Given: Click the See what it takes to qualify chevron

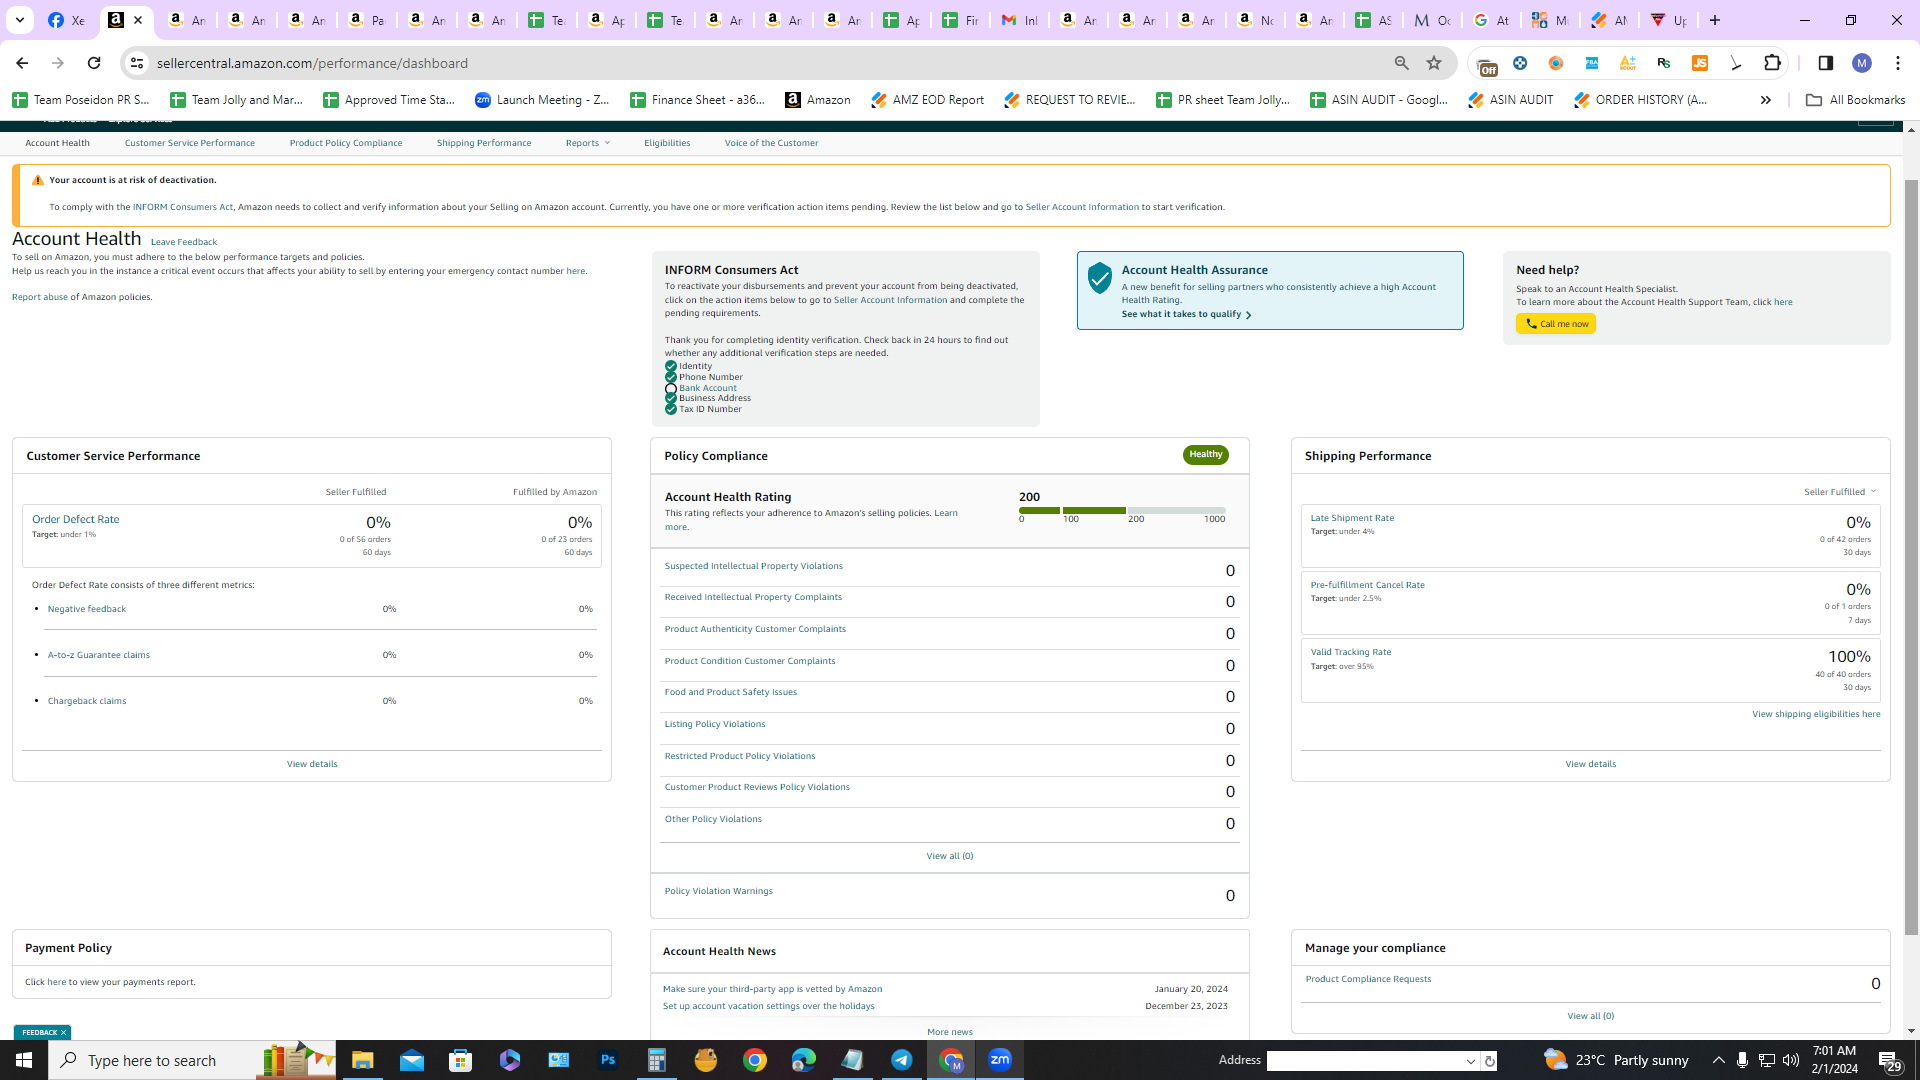Looking at the screenshot, I should click(x=1248, y=315).
